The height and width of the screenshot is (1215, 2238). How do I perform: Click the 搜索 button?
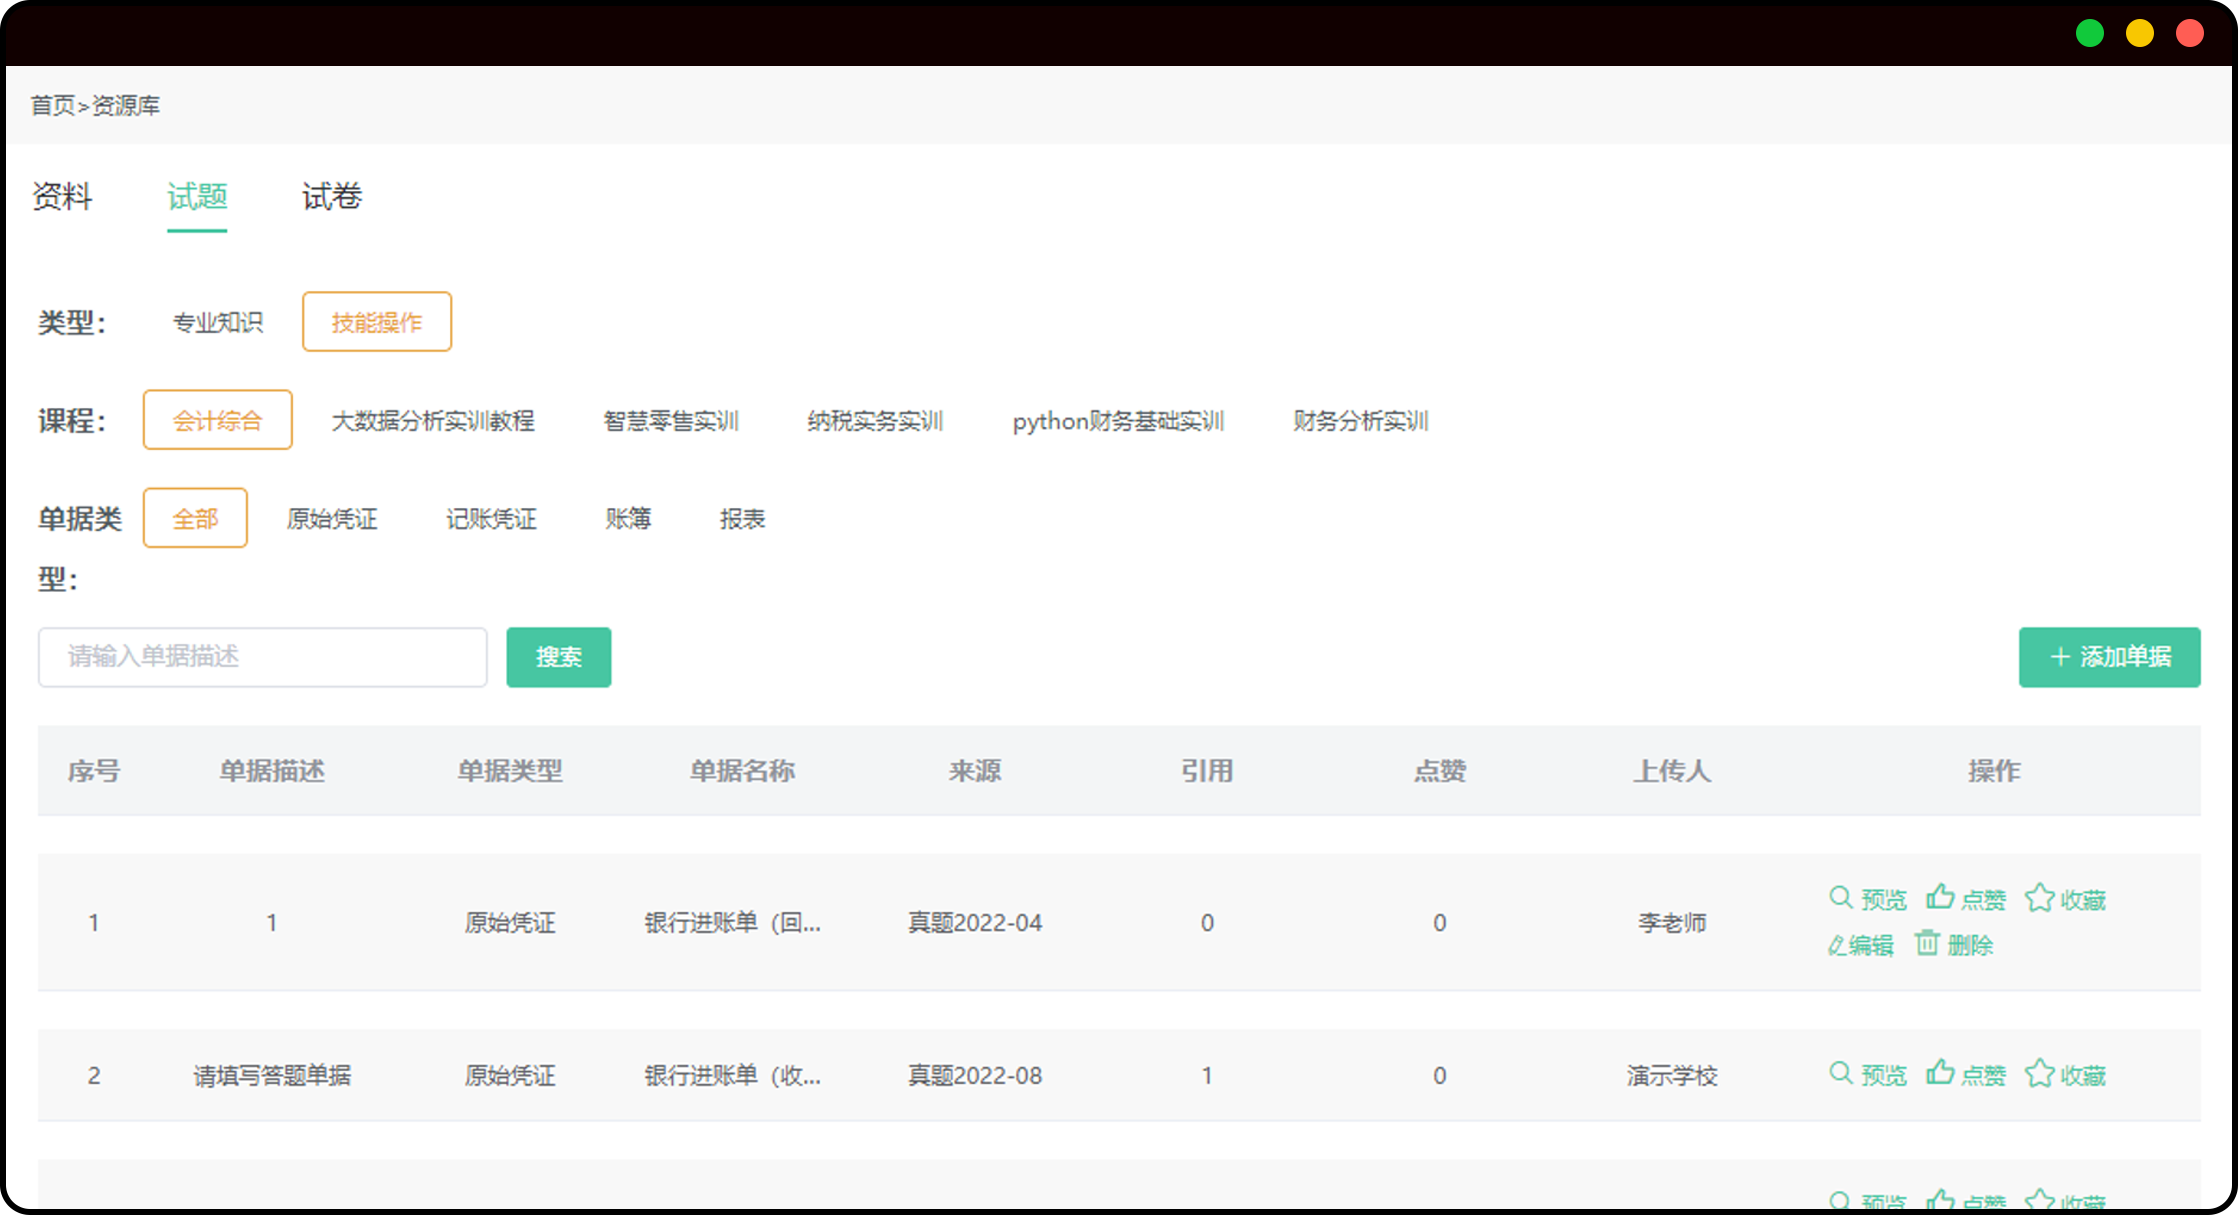559,657
